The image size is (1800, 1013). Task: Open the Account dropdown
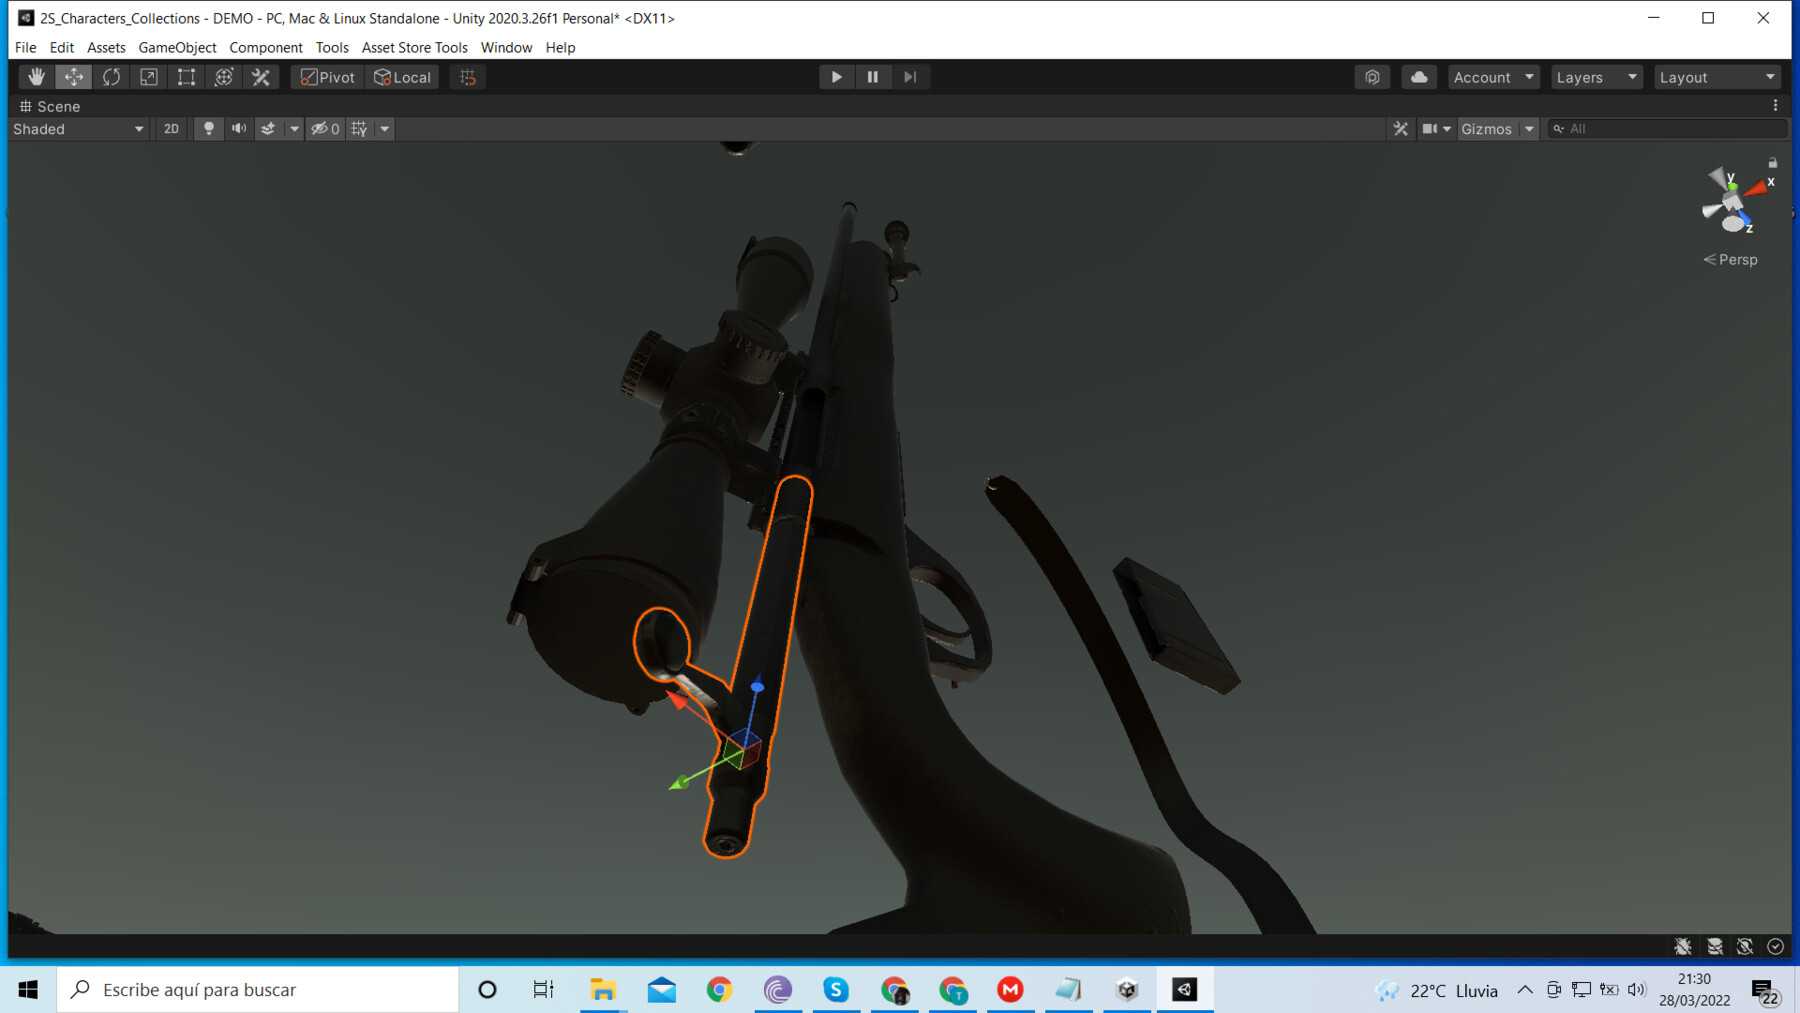[1493, 77]
